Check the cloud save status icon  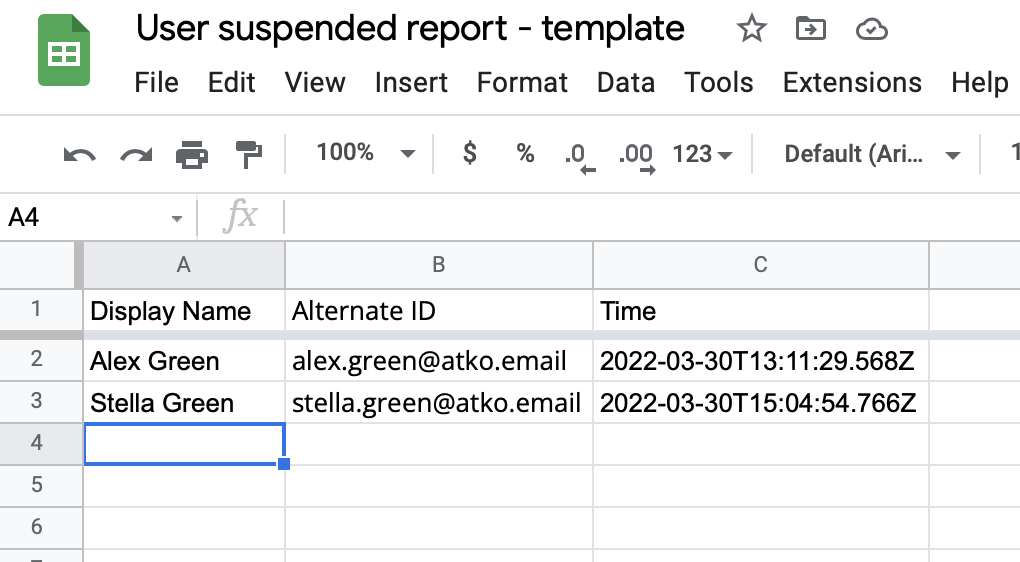(872, 30)
